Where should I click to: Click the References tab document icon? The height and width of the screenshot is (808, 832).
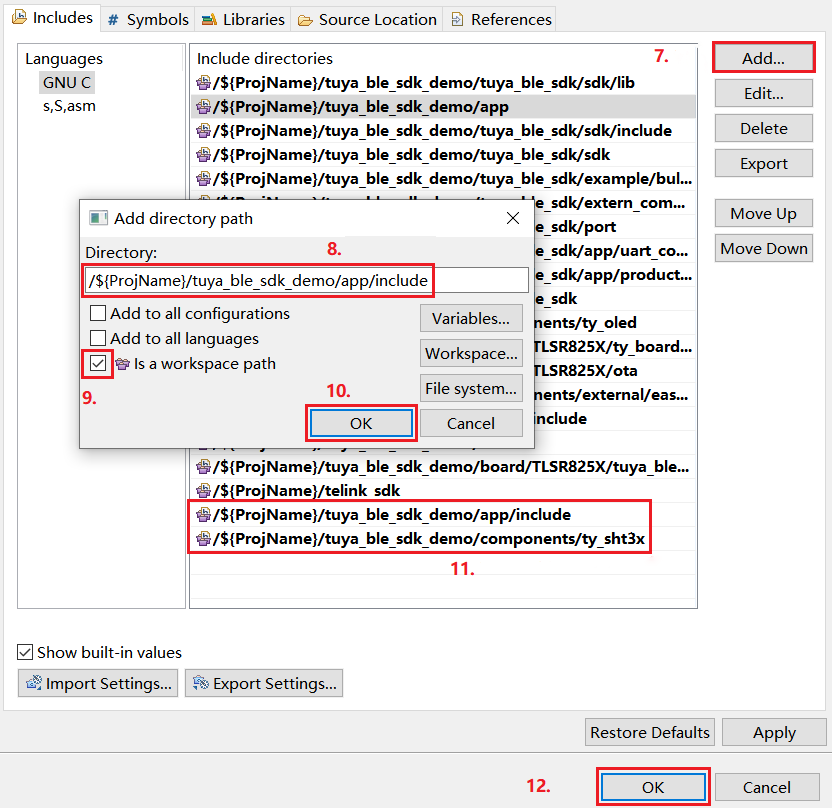click(456, 20)
